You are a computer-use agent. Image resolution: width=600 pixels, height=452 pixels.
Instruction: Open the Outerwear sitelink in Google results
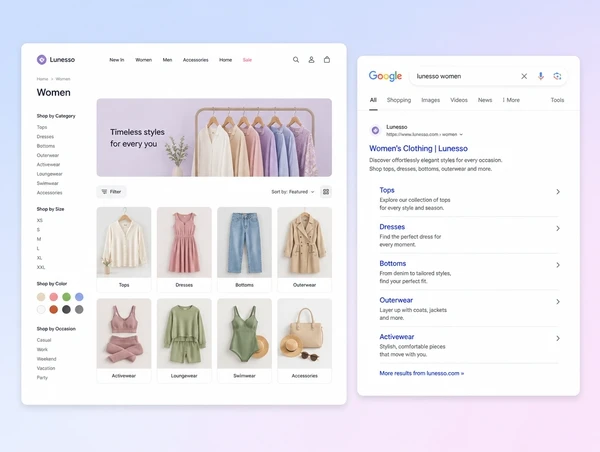pyautogui.click(x=396, y=300)
